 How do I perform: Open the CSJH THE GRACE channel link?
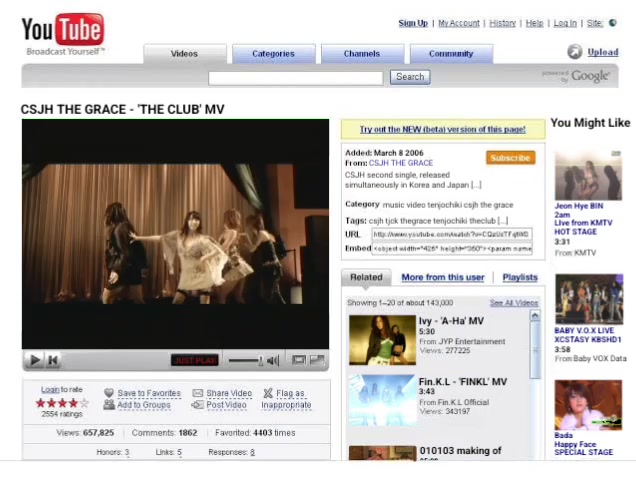[x=401, y=163]
